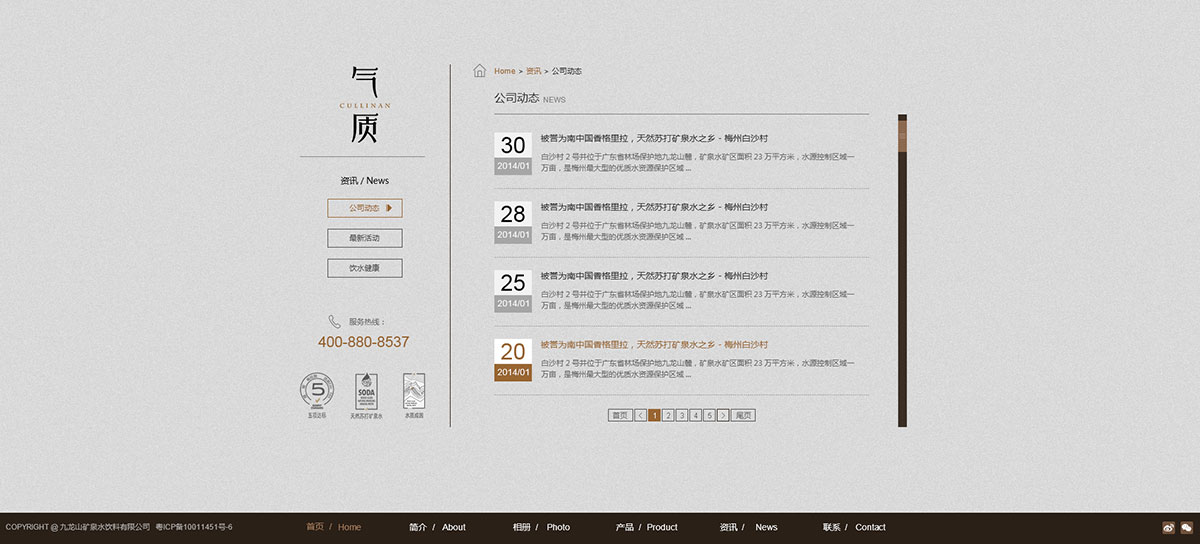Image resolution: width=1200 pixels, height=544 pixels.
Task: Open the Weibo icon in the footer
Action: (1169, 528)
